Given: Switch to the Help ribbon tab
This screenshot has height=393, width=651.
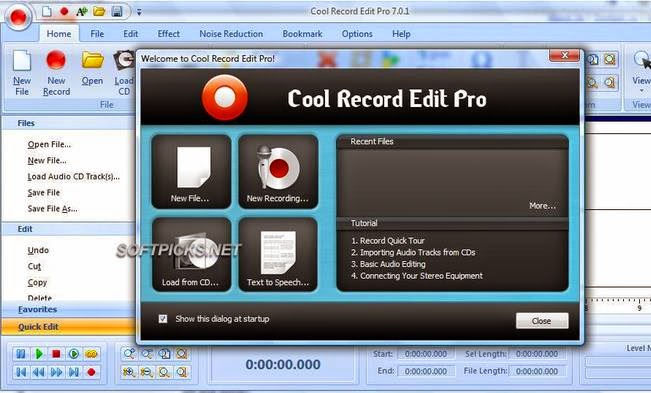Looking at the screenshot, I should [401, 34].
